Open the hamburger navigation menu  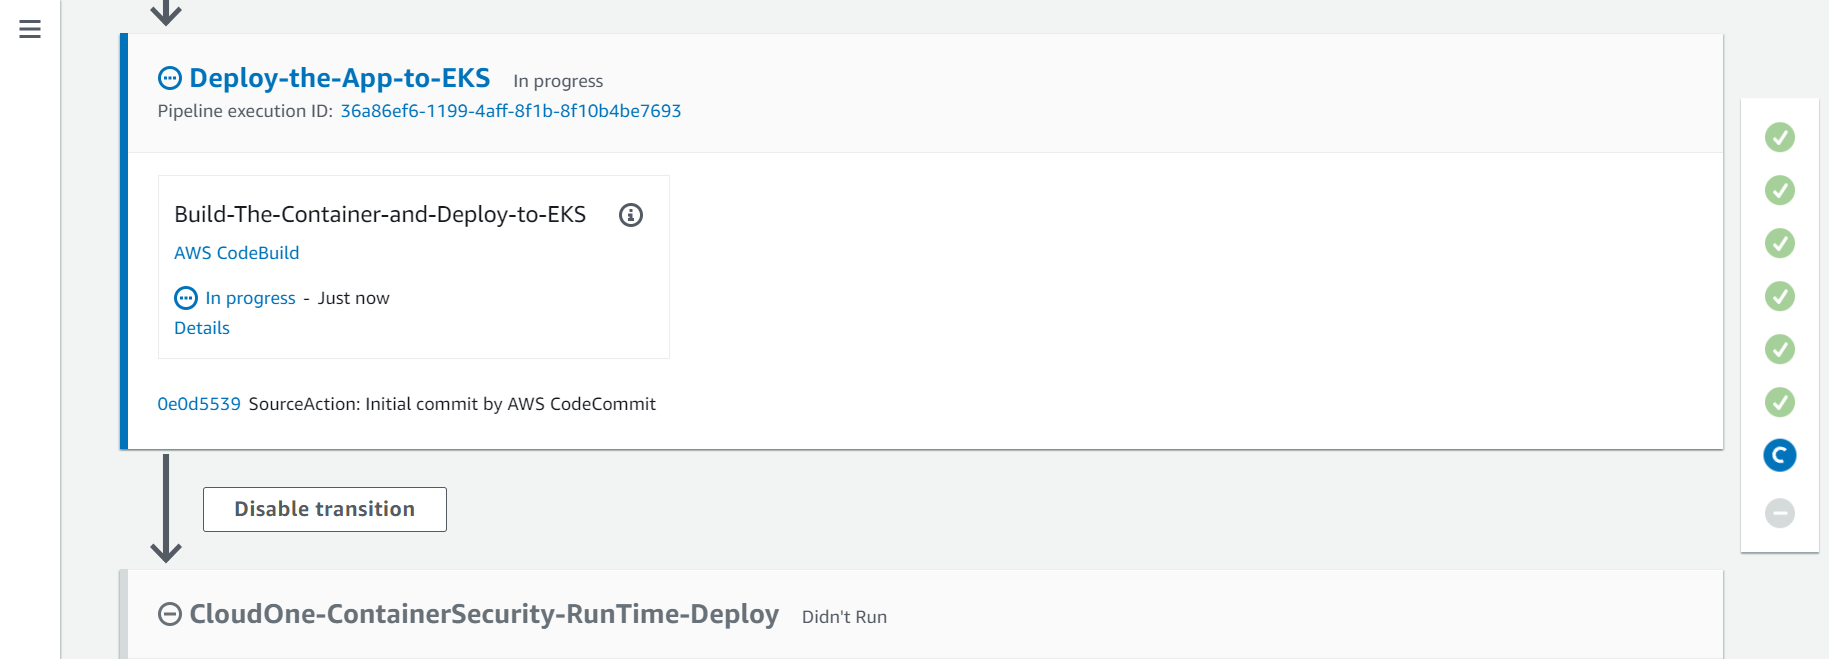tap(30, 29)
